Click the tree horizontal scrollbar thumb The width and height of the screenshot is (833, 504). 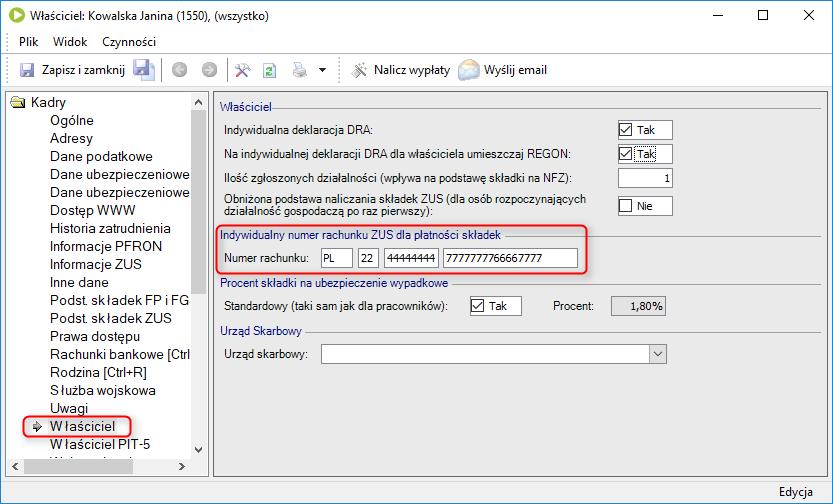click(79, 466)
